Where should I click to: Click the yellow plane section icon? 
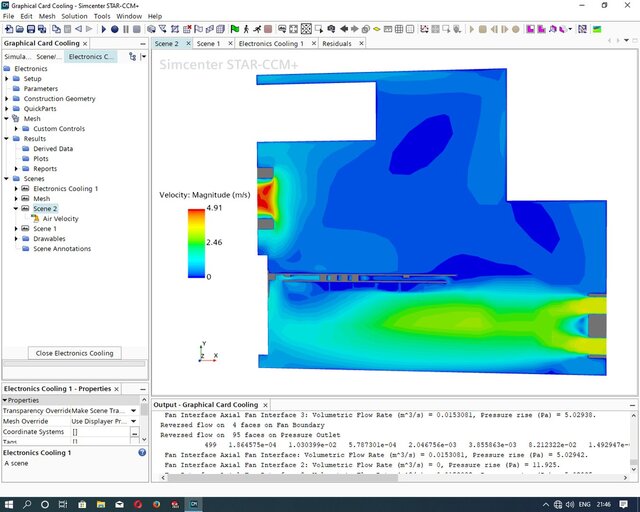(377, 29)
